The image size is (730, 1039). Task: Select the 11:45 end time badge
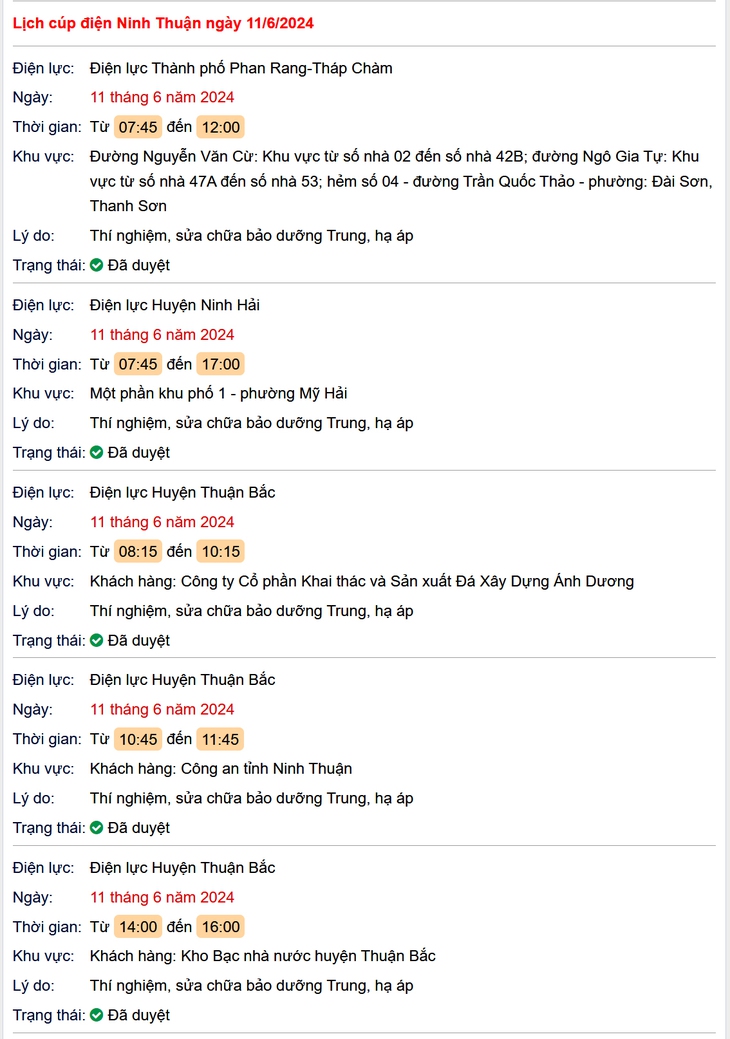pos(221,739)
